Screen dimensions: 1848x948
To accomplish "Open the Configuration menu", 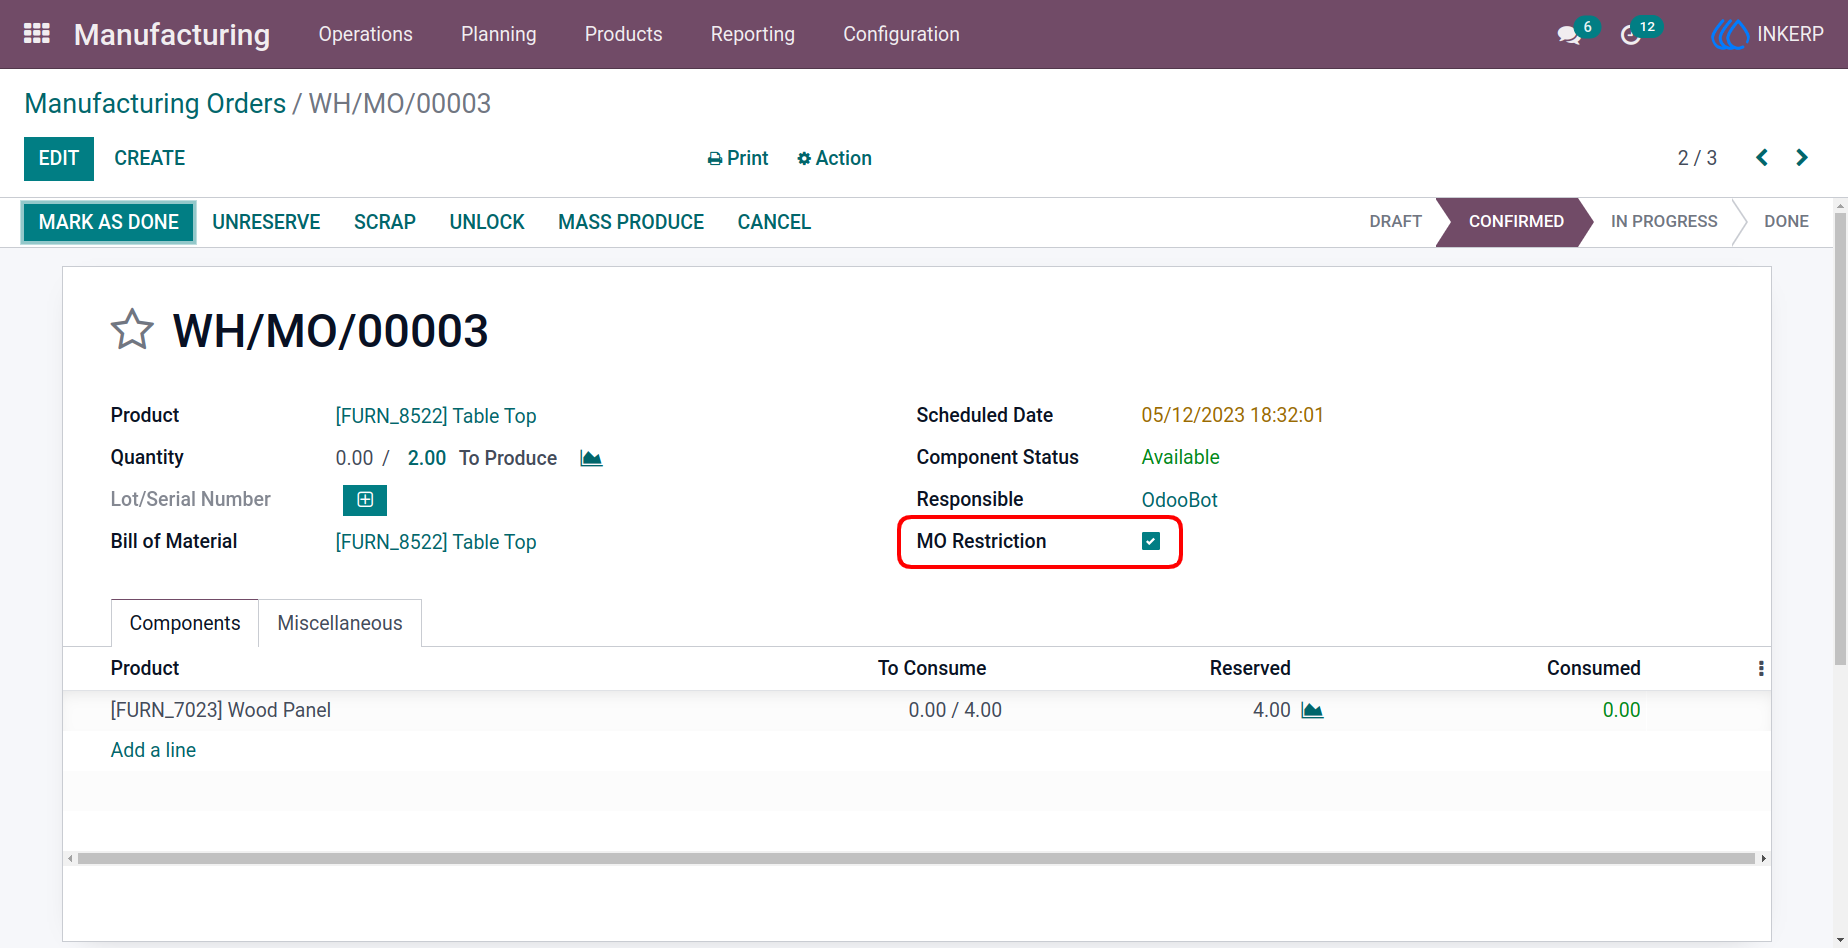I will coord(901,34).
